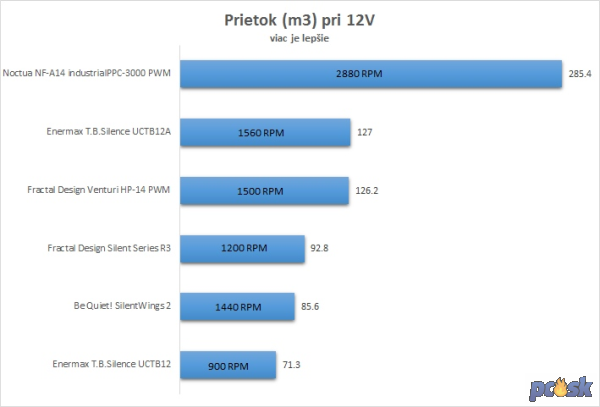This screenshot has width=600, height=407.
Task: Select the Fractal Venturi 1500 RPM bar
Action: click(x=264, y=190)
